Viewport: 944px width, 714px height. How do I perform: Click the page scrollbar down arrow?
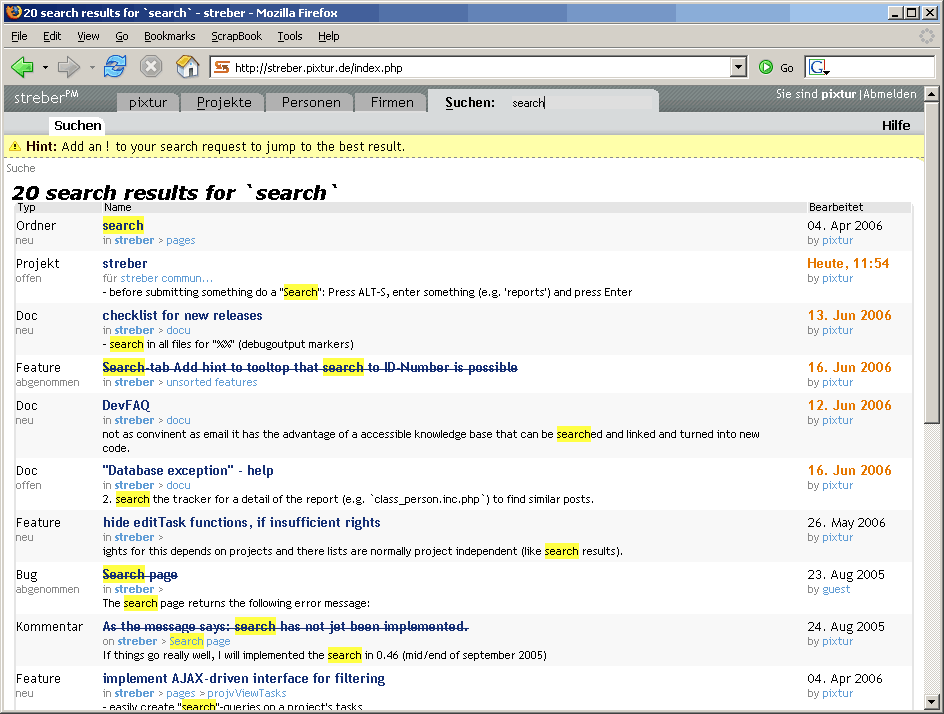tap(931, 701)
